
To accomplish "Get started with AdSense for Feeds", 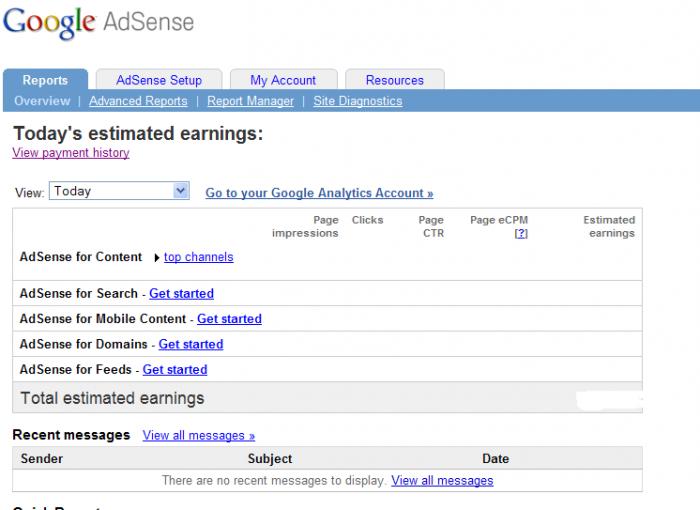I will click(175, 369).
